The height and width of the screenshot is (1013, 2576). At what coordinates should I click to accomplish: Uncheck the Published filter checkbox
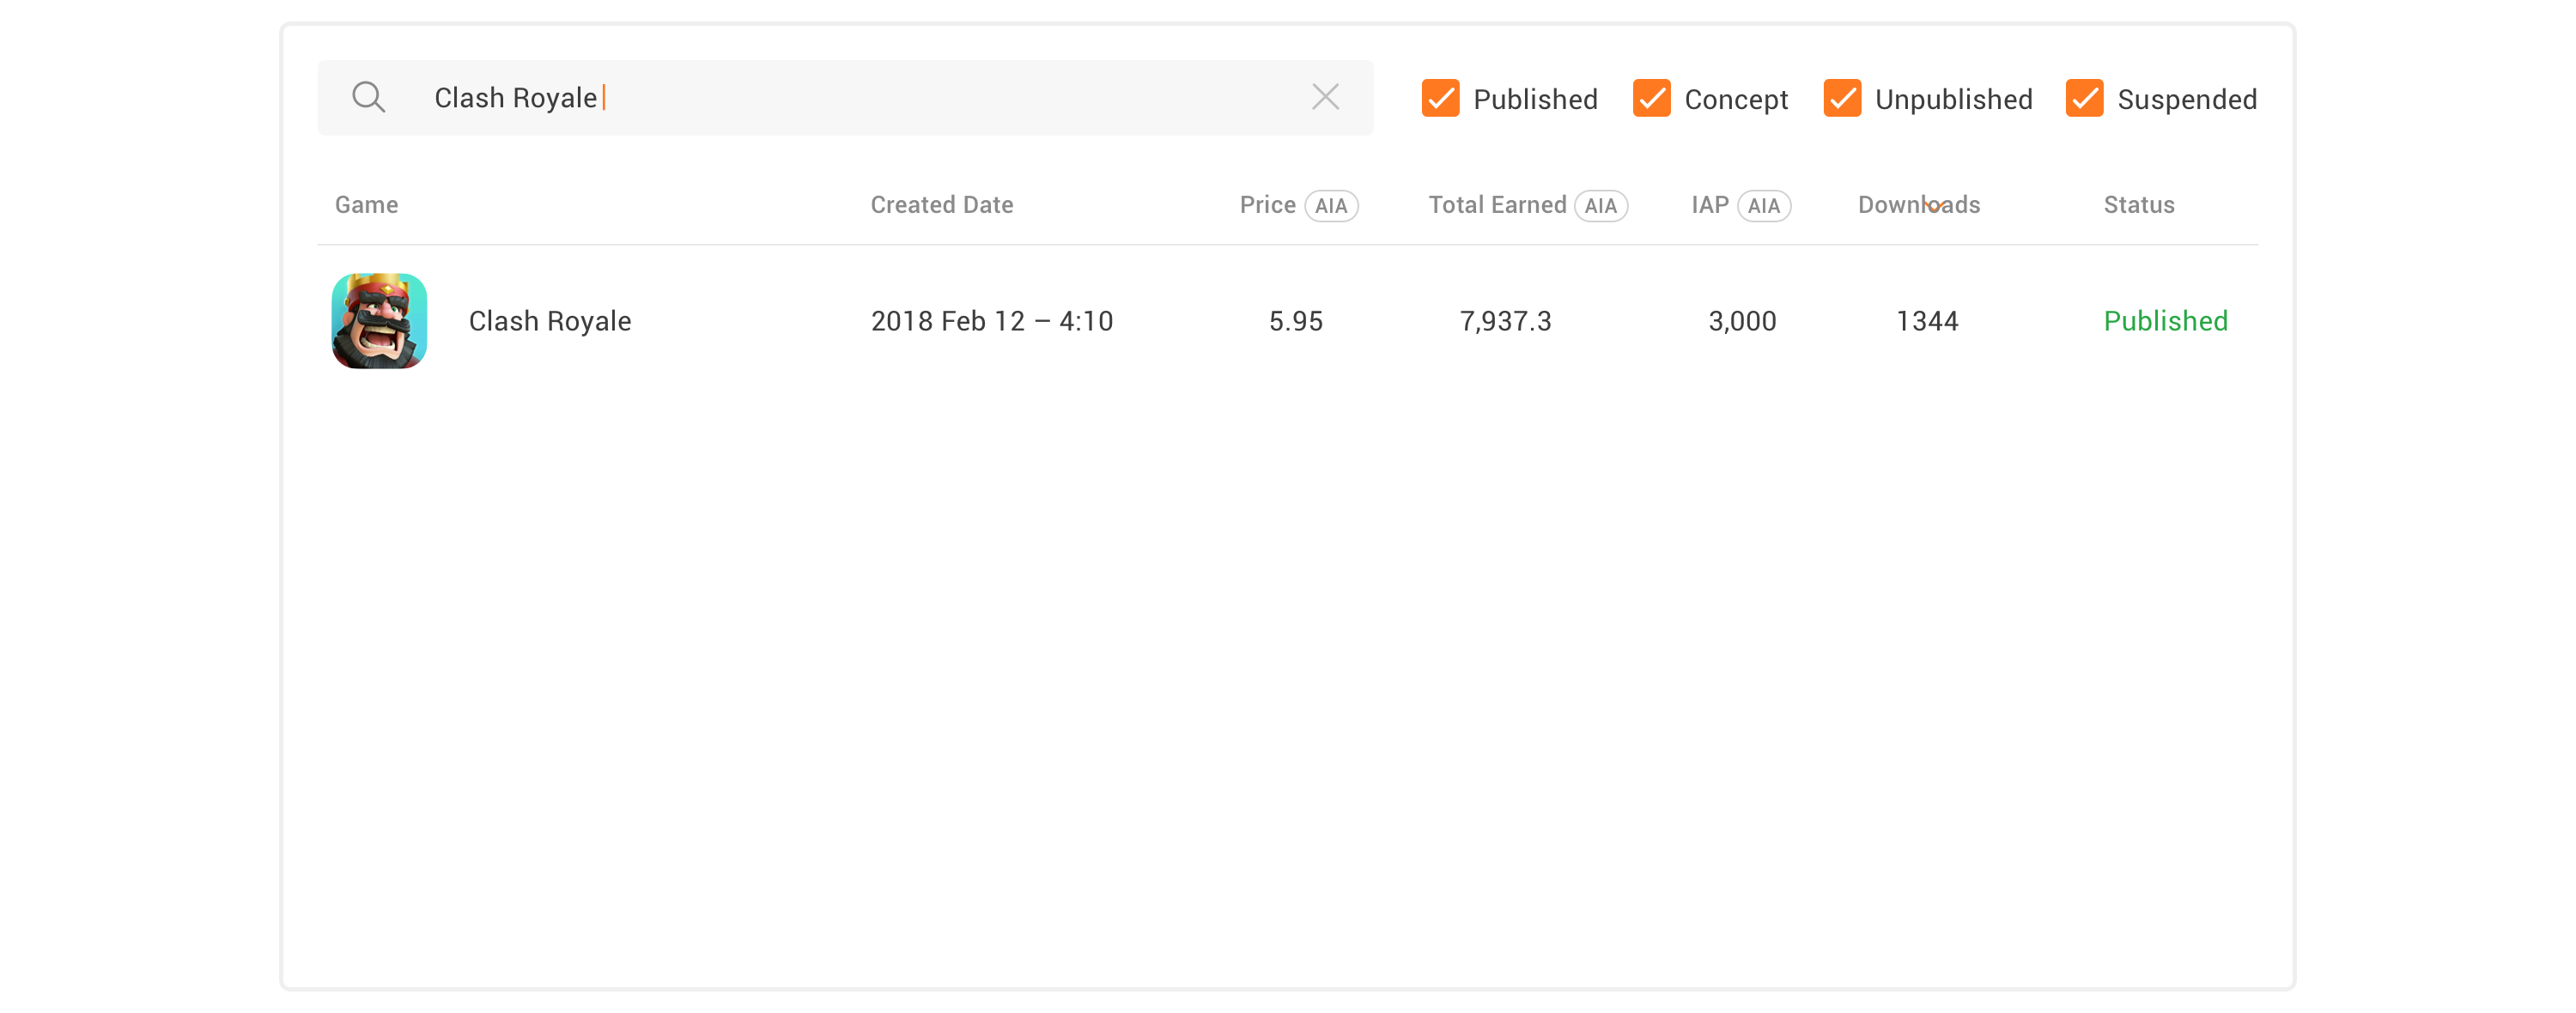click(1440, 98)
